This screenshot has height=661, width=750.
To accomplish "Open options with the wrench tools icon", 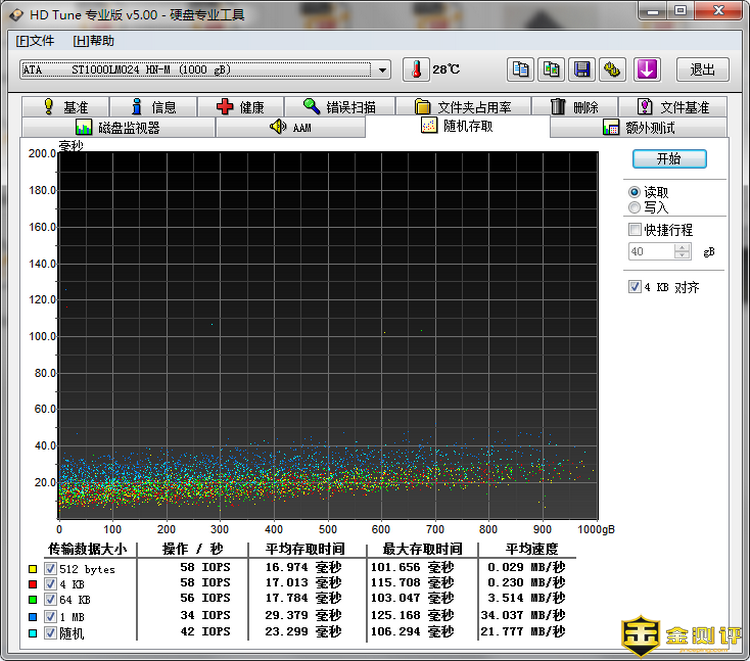I will coord(613,69).
